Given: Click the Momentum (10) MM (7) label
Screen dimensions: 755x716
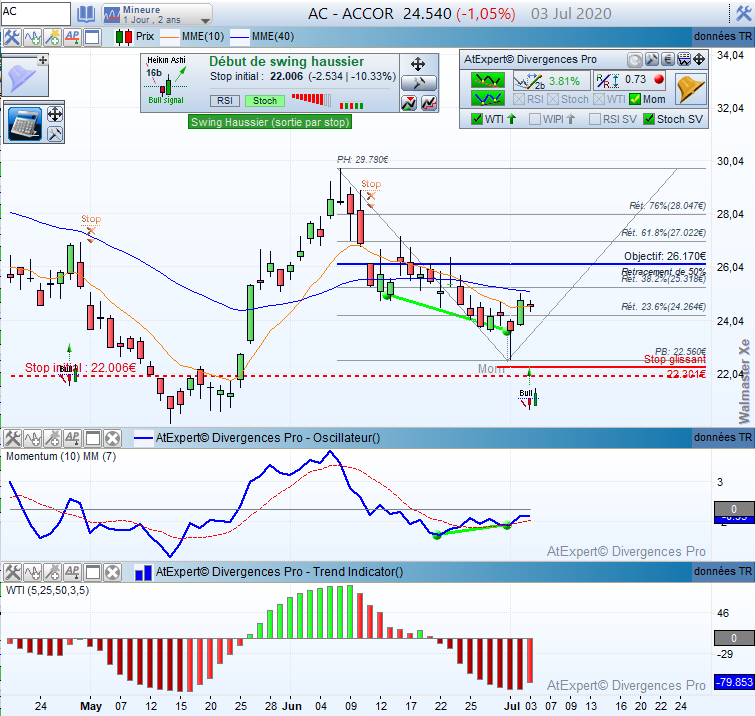Looking at the screenshot, I should coord(61,456).
